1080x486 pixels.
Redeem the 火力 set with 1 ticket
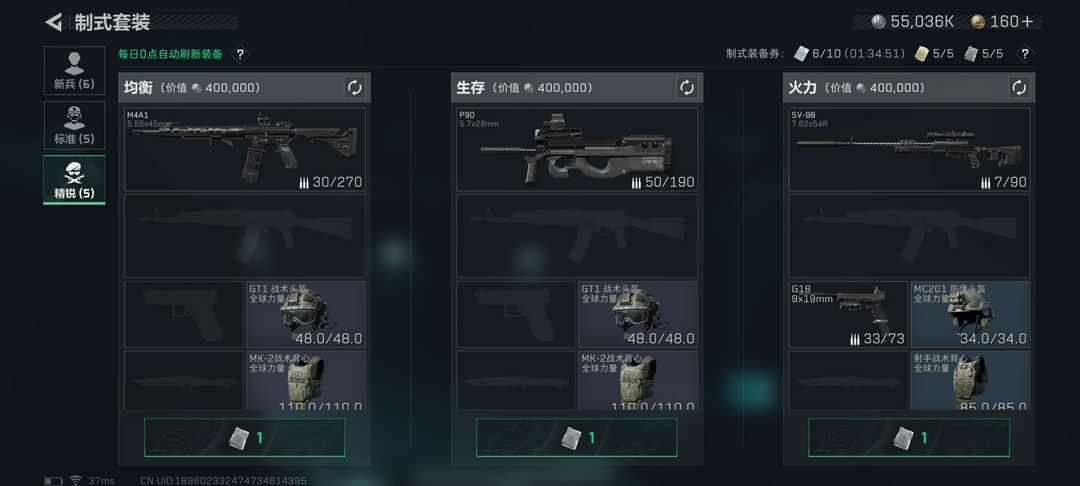point(908,437)
